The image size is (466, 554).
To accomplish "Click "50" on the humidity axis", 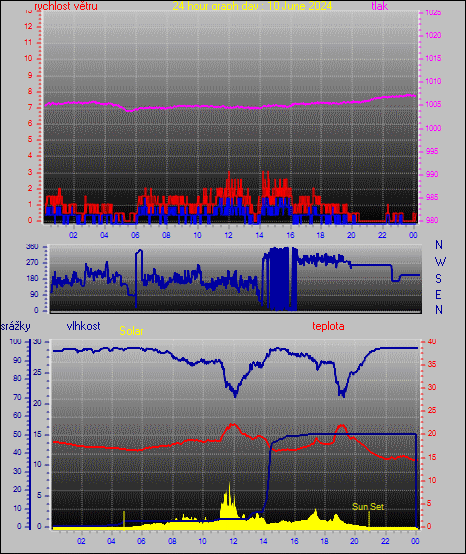I will click(17, 434).
